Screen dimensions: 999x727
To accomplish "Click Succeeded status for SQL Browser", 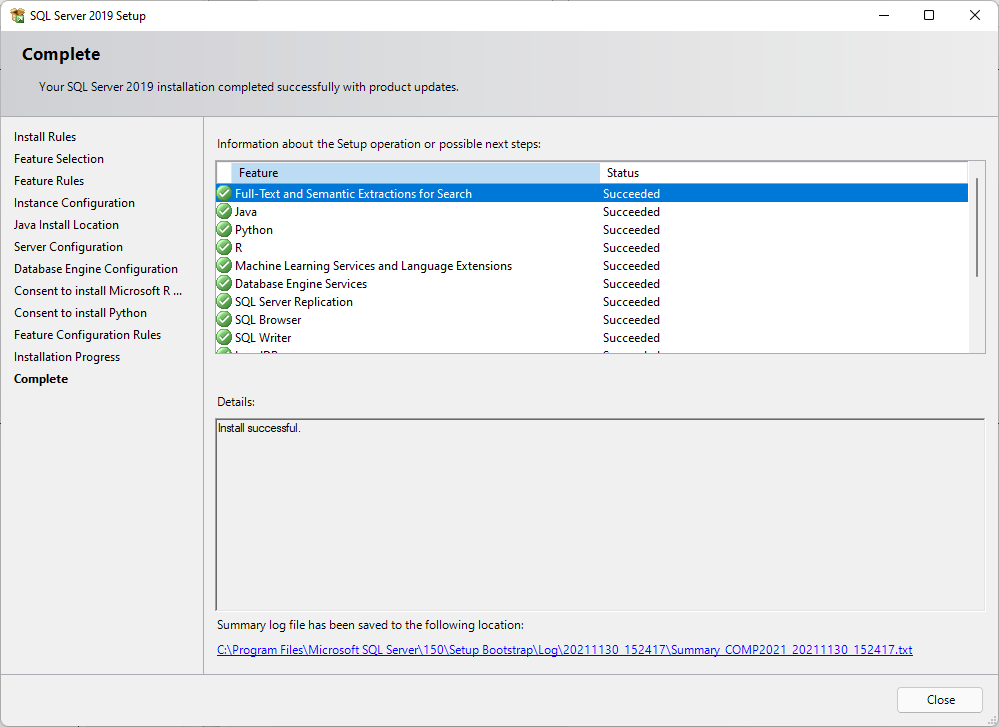I will 631,319.
